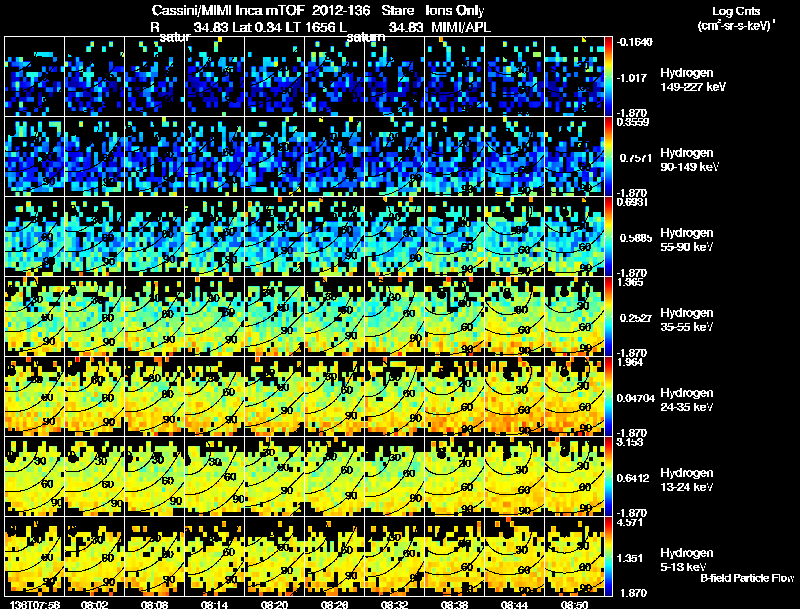Select the 08:26 time label on bottom axis
This screenshot has width=800, height=609.
(x=334, y=604)
